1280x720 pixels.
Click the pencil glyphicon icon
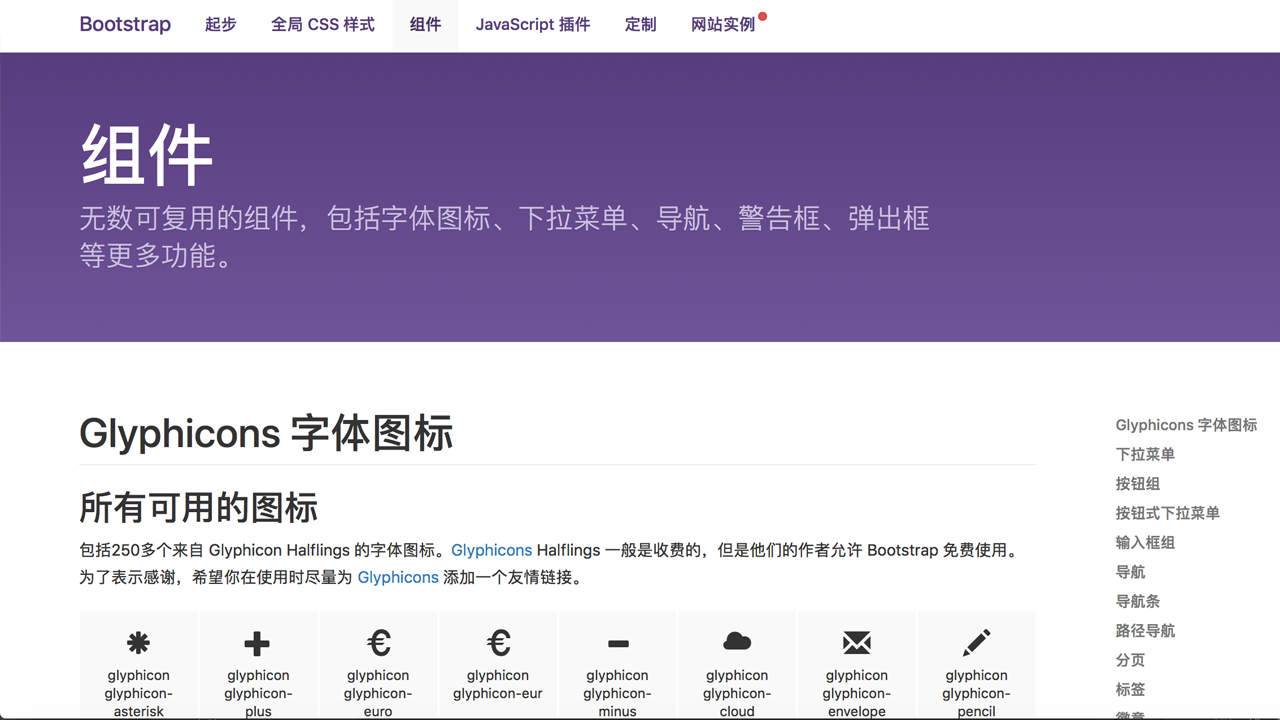(x=977, y=642)
